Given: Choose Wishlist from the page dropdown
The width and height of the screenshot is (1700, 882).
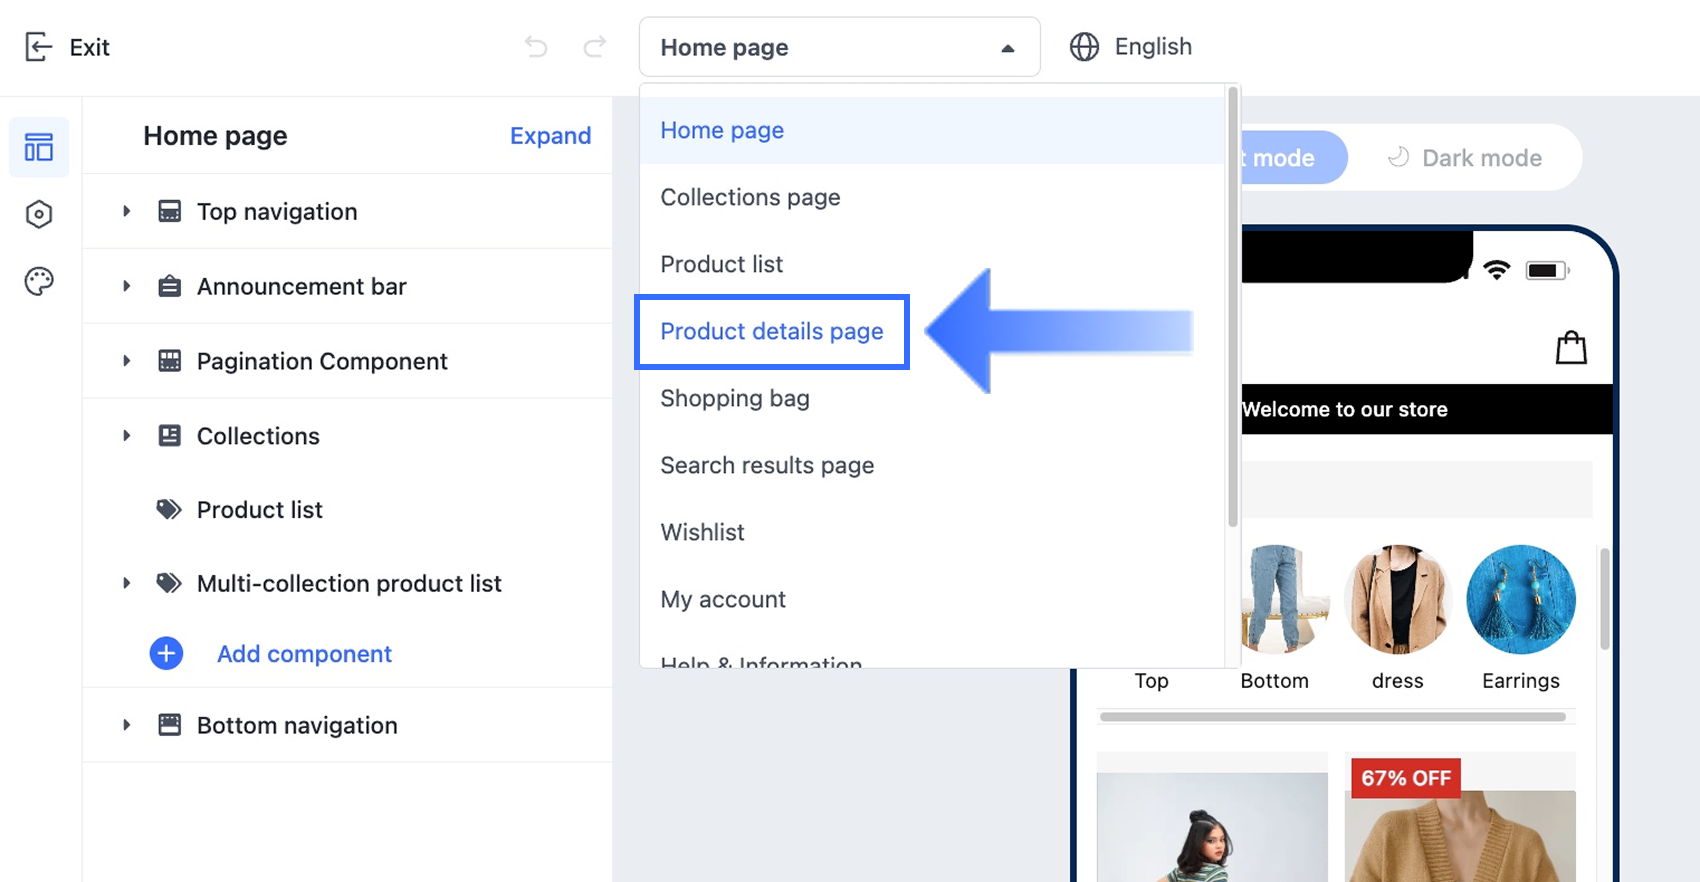Looking at the screenshot, I should point(932,532).
